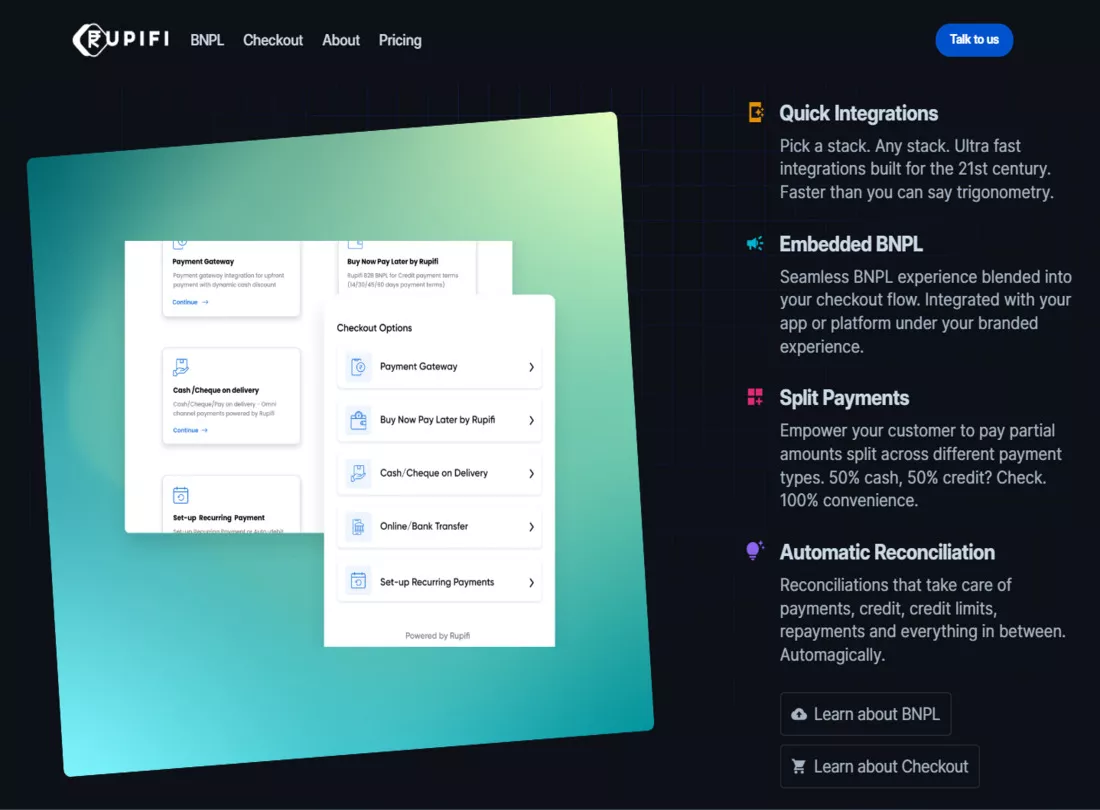Viewport: 1100px width, 810px height.
Task: Click the Automatic Reconciliation heading
Action: [x=887, y=552]
